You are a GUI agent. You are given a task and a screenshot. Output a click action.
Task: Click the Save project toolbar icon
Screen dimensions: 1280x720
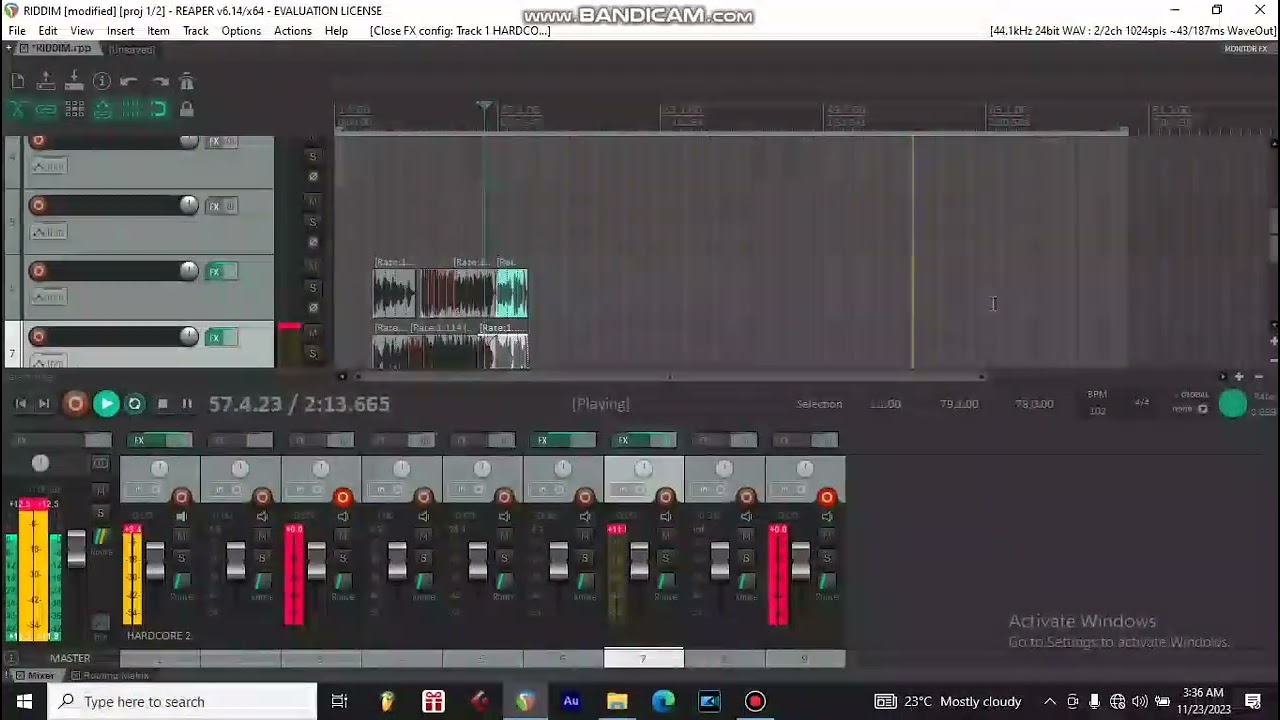click(x=74, y=82)
